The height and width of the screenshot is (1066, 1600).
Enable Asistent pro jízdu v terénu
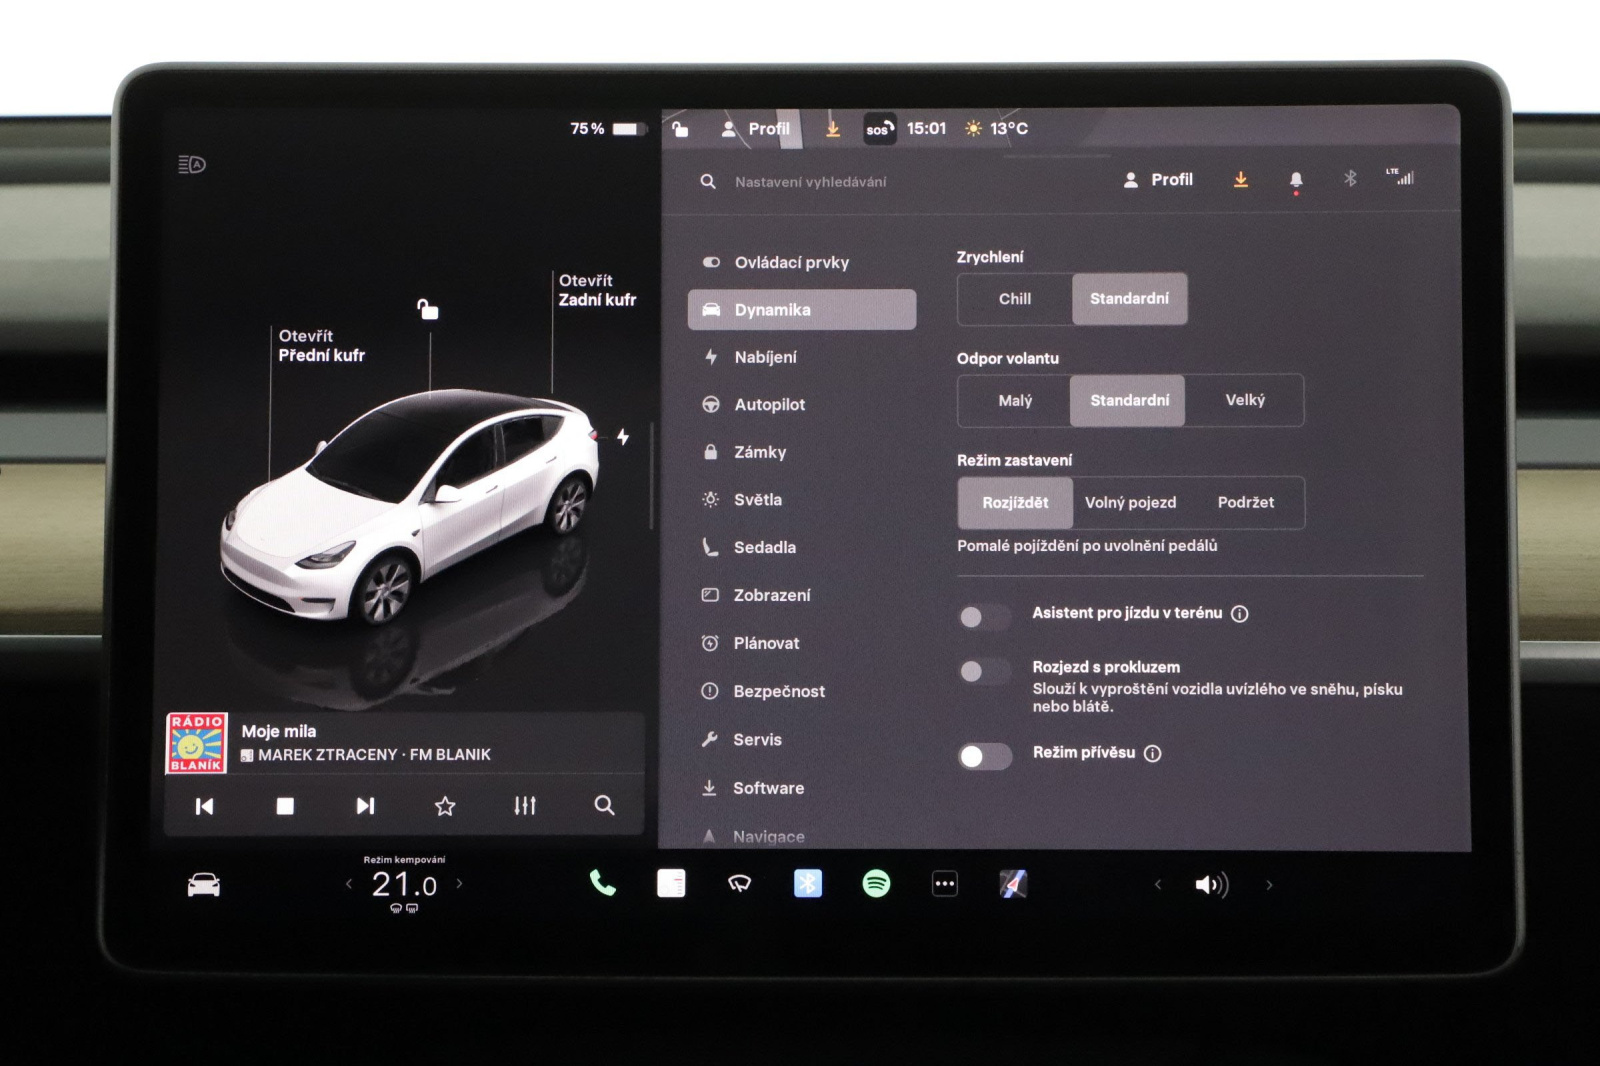984,617
